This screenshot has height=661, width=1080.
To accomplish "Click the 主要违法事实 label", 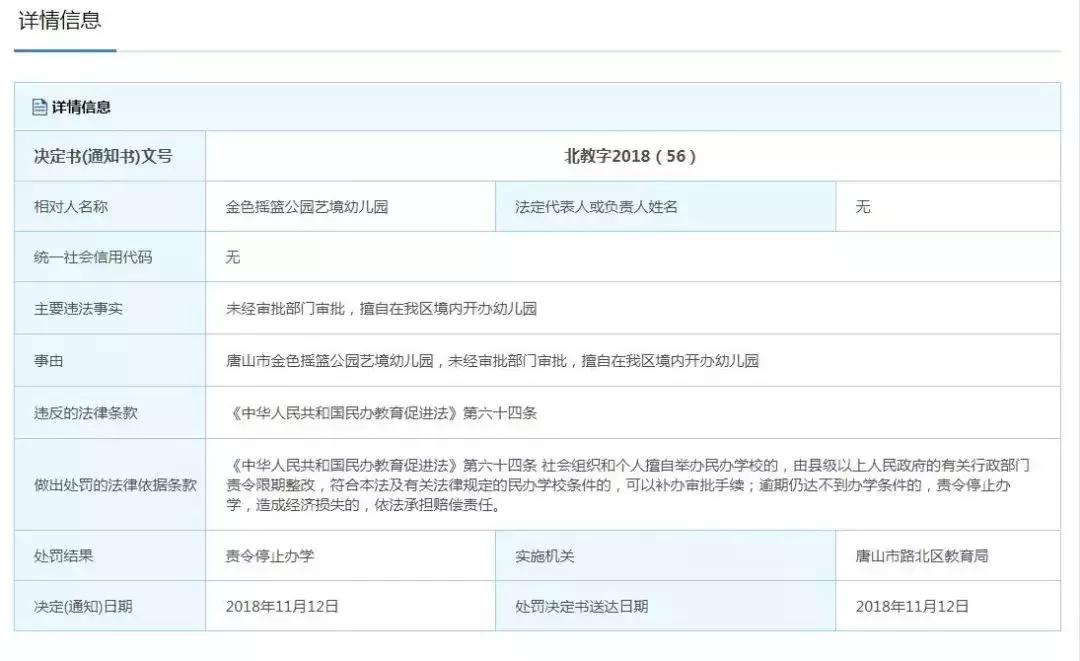I will click(78, 308).
